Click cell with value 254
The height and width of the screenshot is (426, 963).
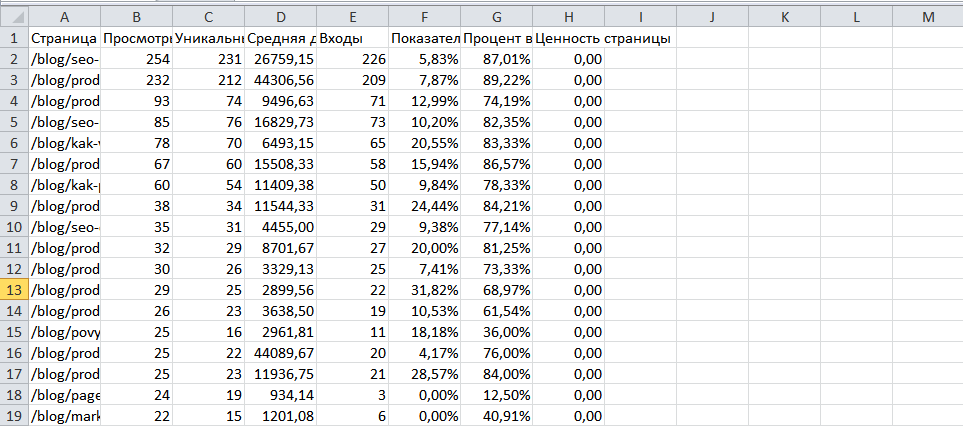[137, 59]
